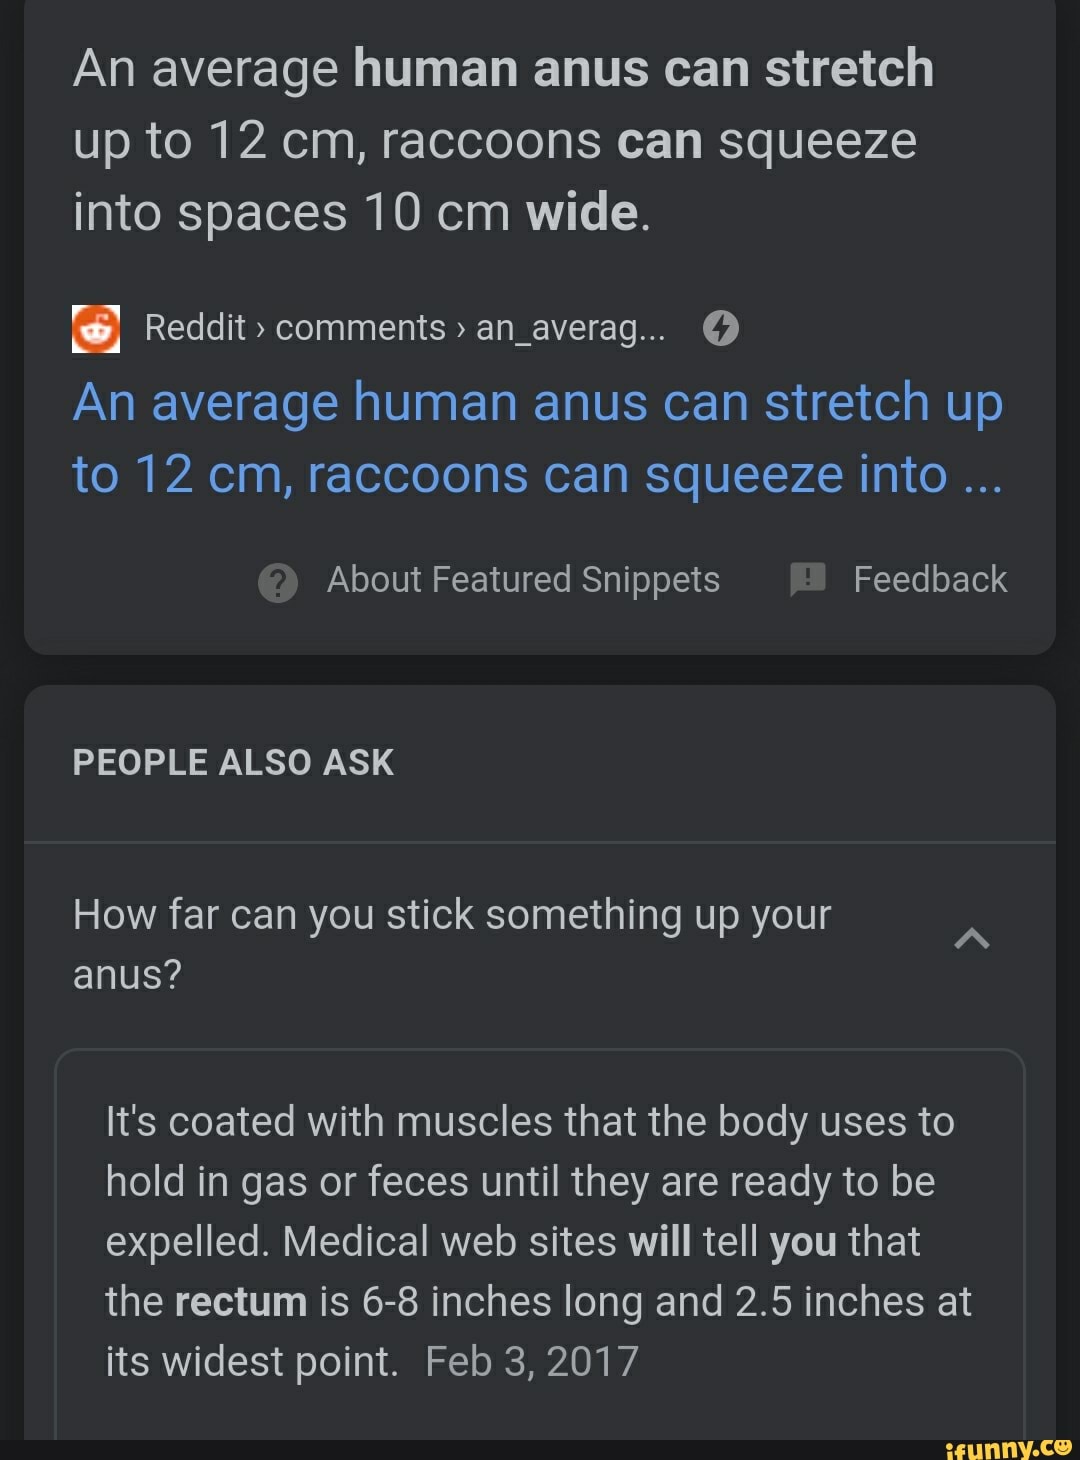Toggle the "How far can you stick" question

(452, 943)
